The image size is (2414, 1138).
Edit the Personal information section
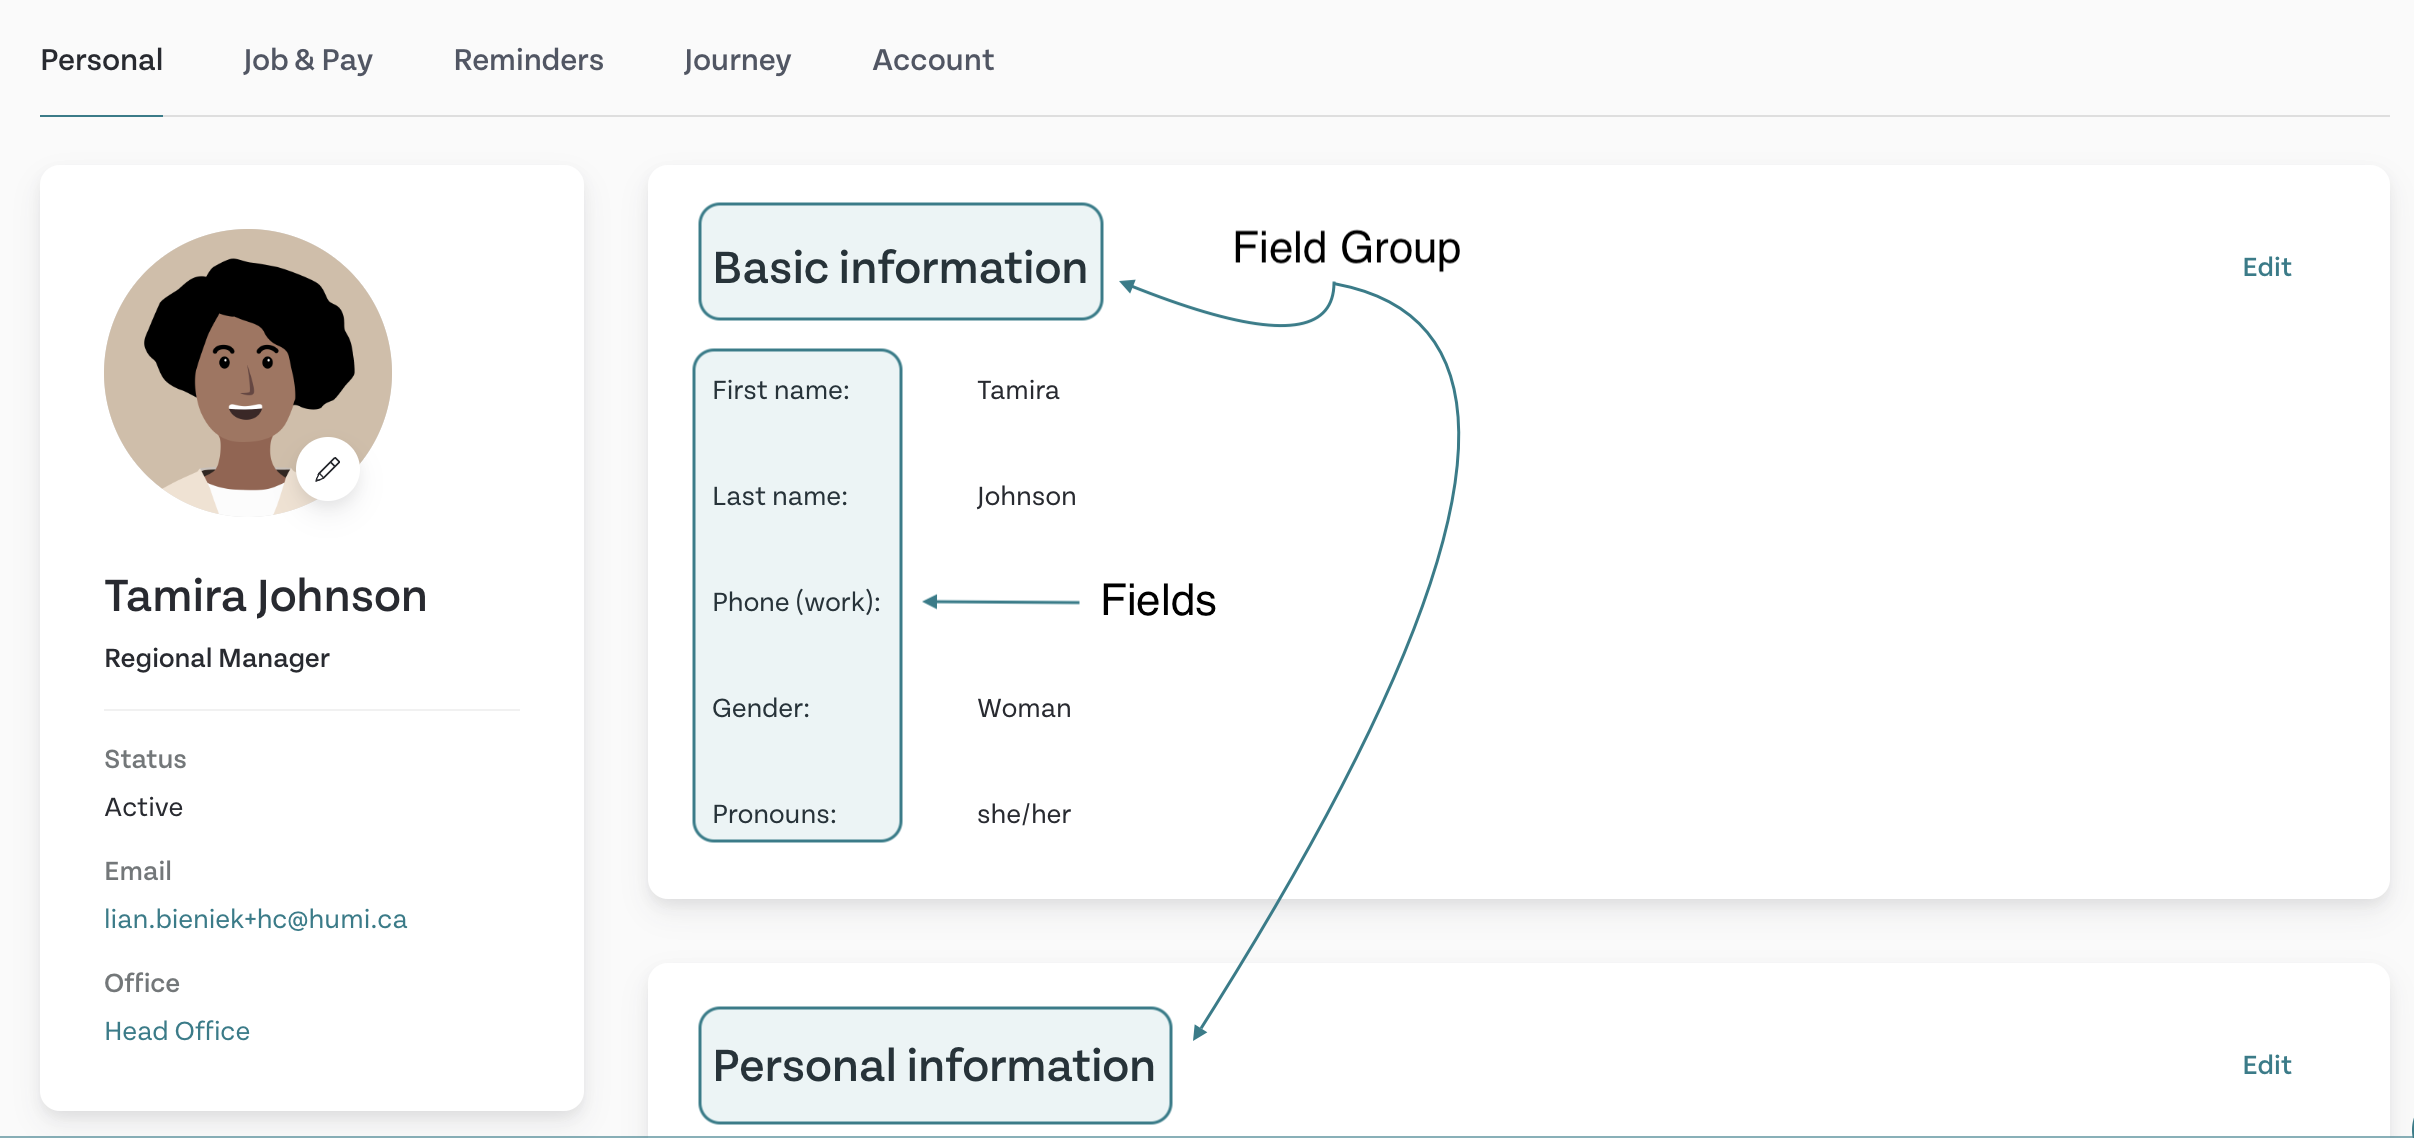(2266, 1065)
